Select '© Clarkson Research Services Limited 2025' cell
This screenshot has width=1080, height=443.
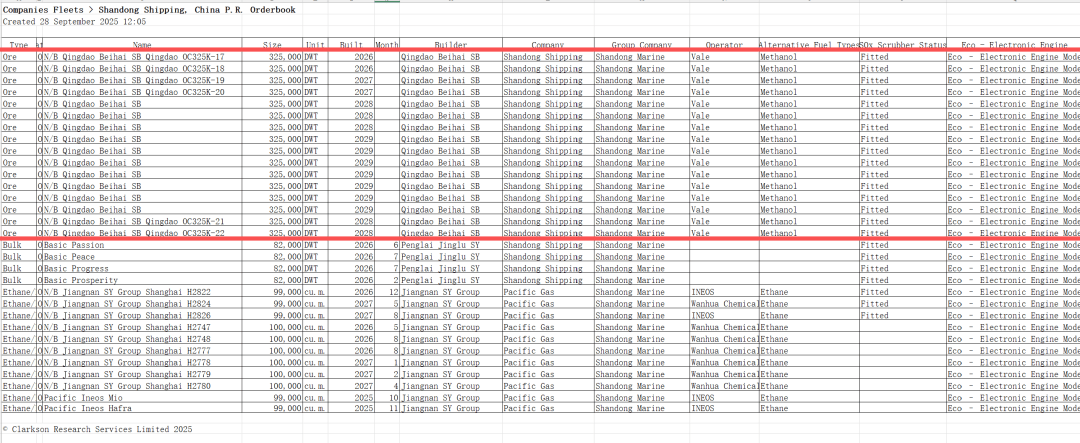(x=97, y=429)
